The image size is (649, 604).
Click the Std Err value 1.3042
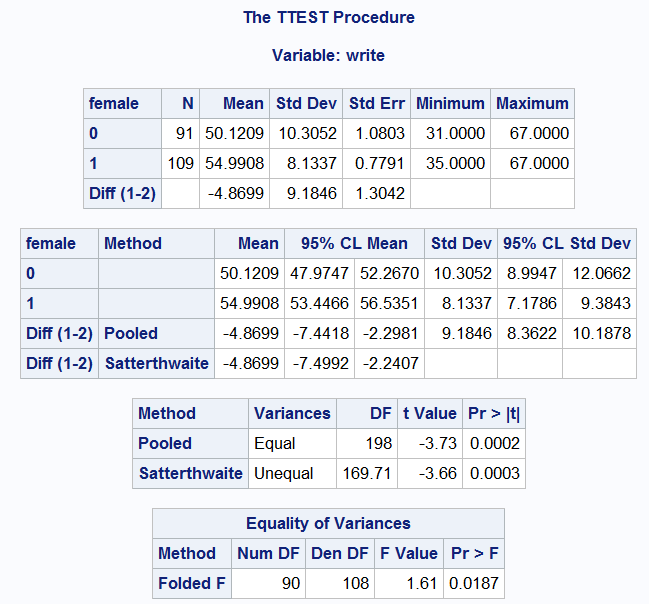click(x=380, y=193)
